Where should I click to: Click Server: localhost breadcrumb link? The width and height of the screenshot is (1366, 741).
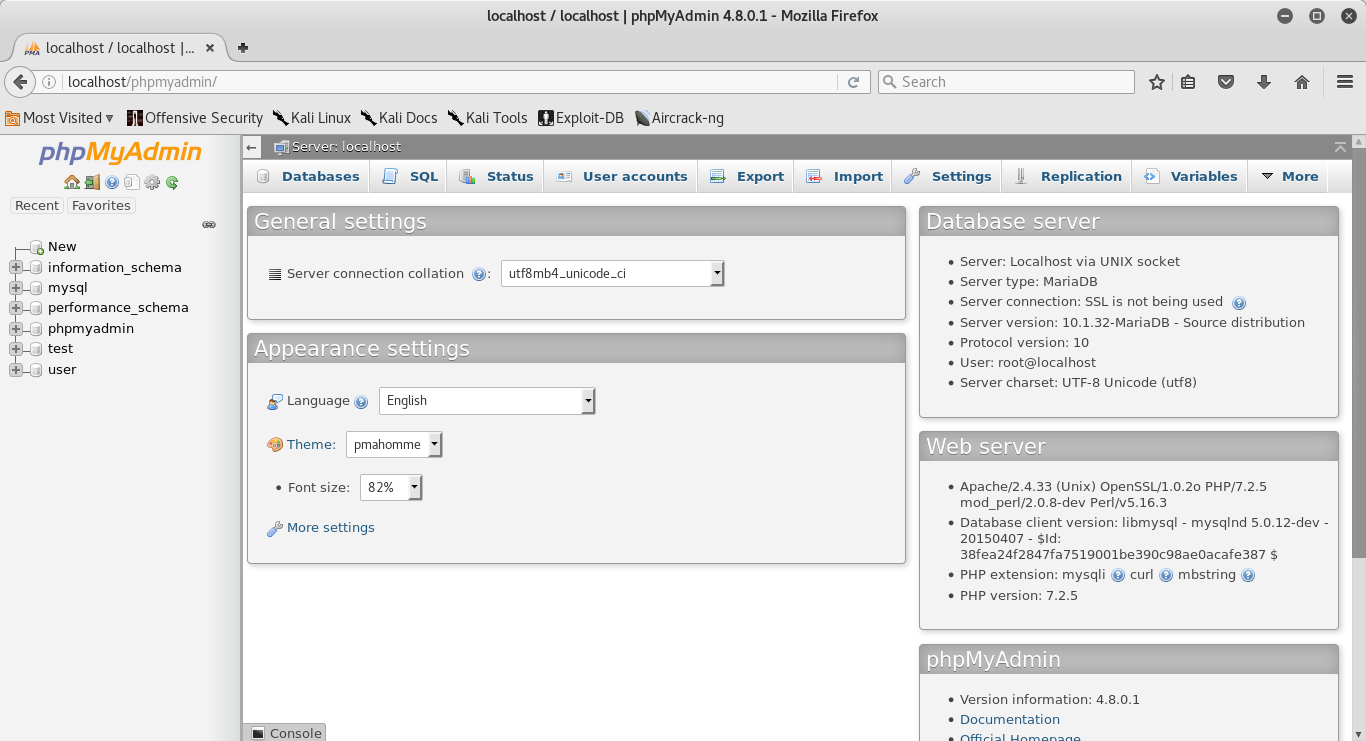[x=346, y=147]
